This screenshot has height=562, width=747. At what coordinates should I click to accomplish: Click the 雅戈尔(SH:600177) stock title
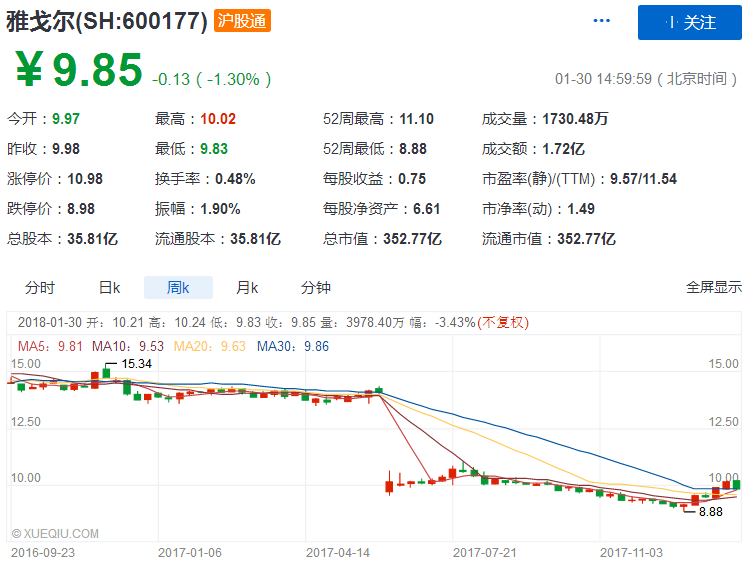(x=107, y=21)
